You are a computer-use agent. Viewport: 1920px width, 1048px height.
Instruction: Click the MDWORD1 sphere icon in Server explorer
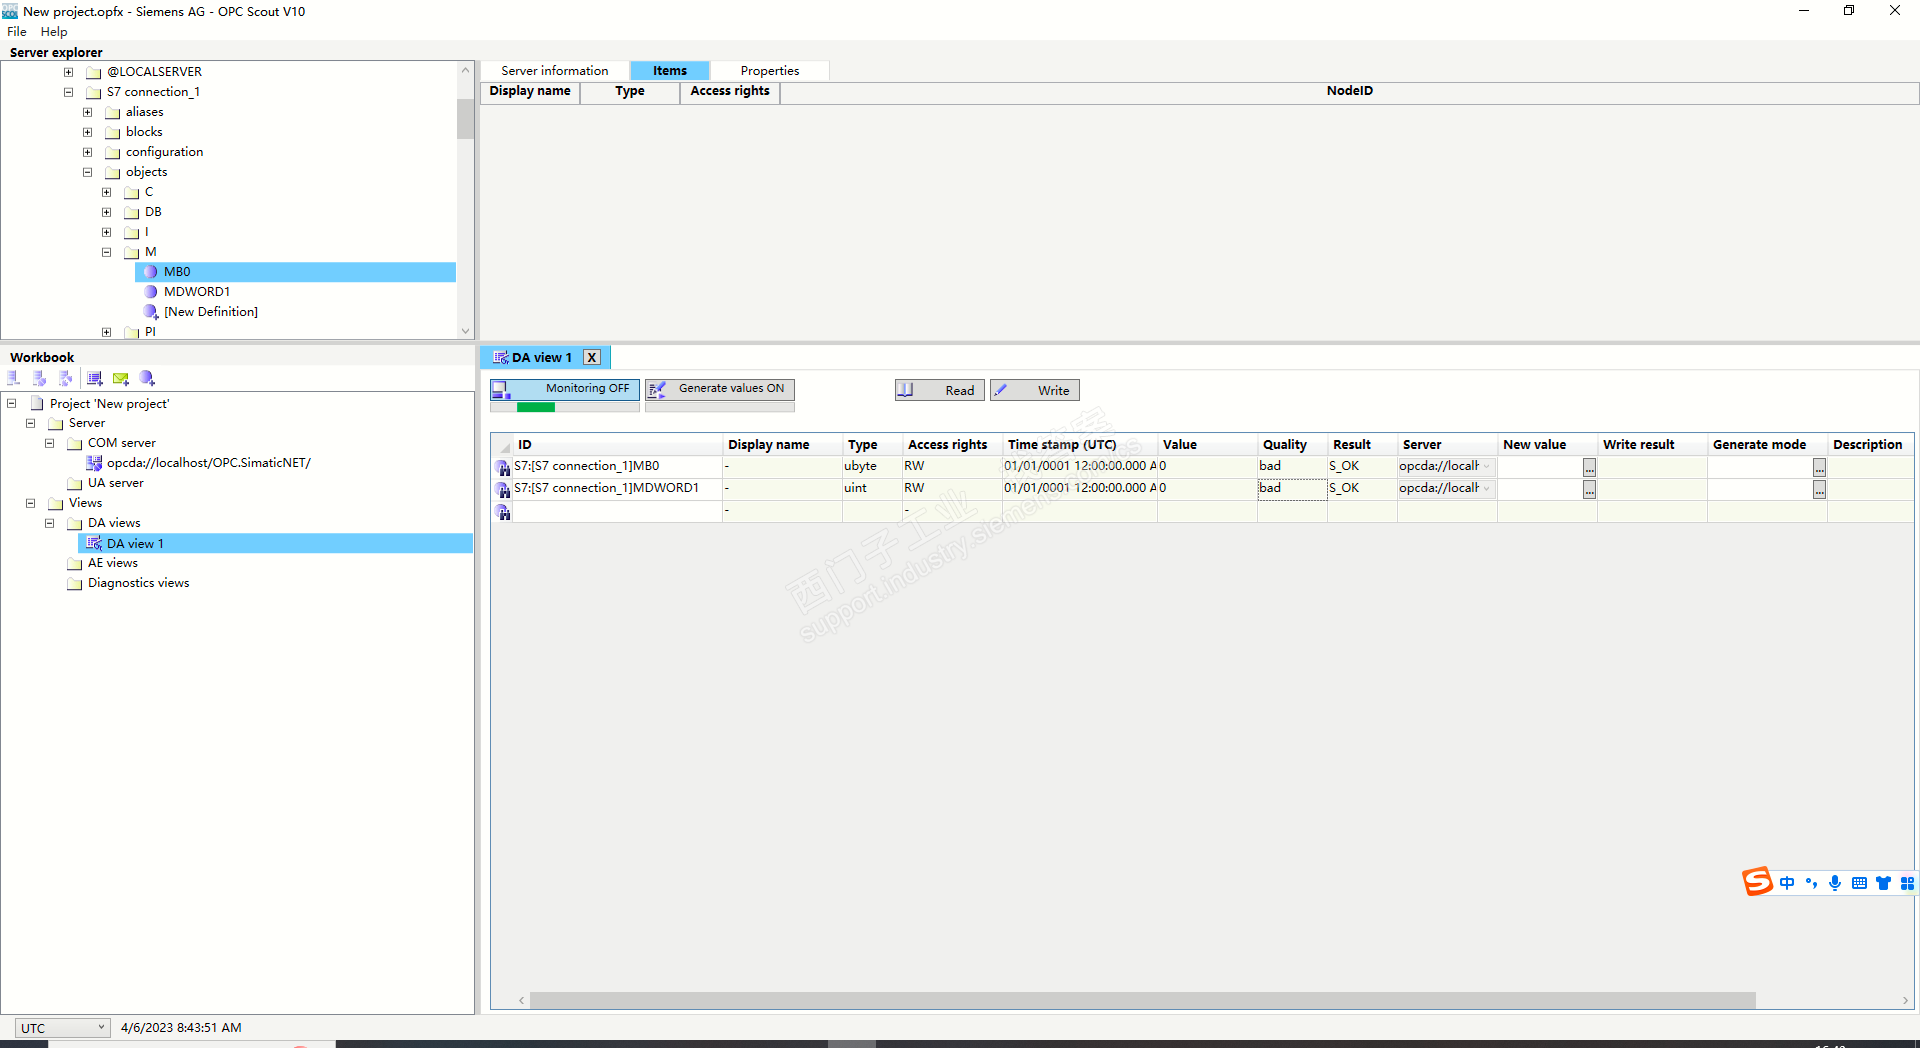point(151,292)
